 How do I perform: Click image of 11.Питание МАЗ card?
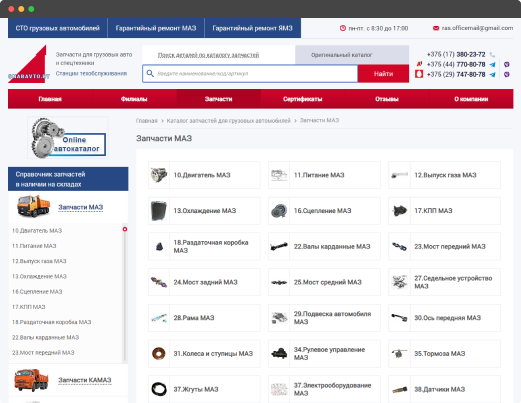(x=279, y=175)
